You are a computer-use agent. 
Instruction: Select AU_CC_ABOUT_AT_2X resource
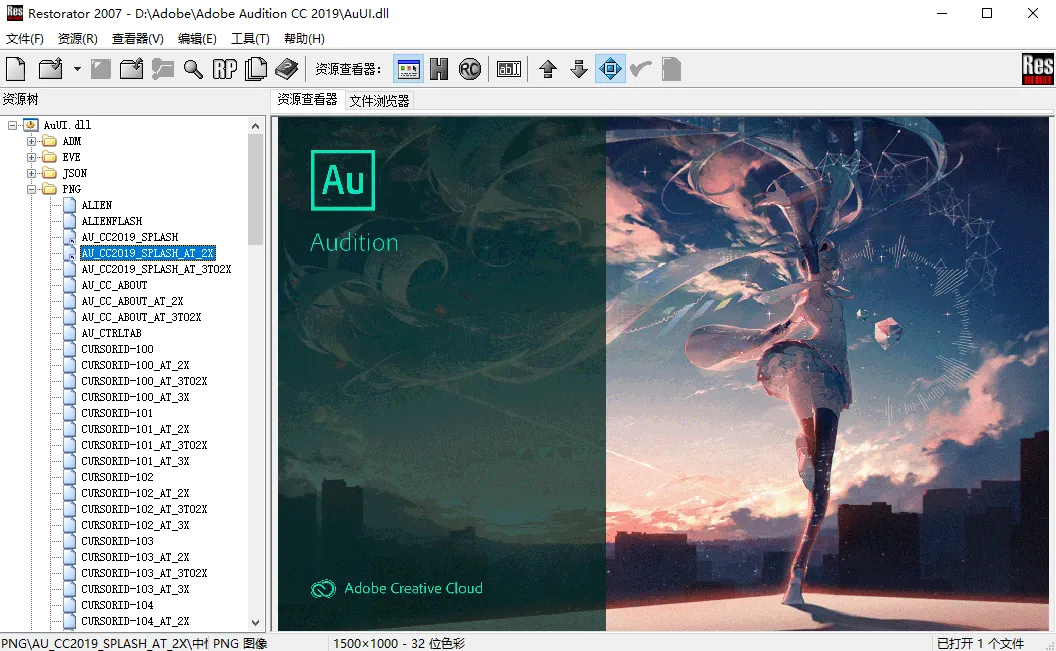[x=132, y=301]
